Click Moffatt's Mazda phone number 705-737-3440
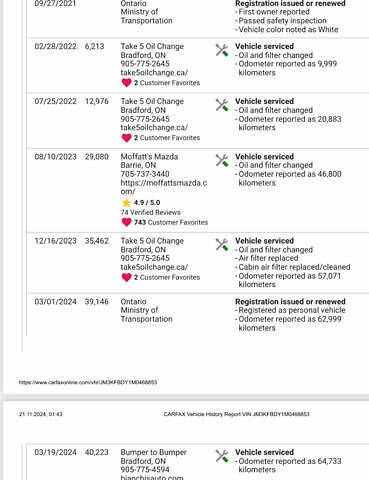The image size is (369, 480). [x=145, y=174]
